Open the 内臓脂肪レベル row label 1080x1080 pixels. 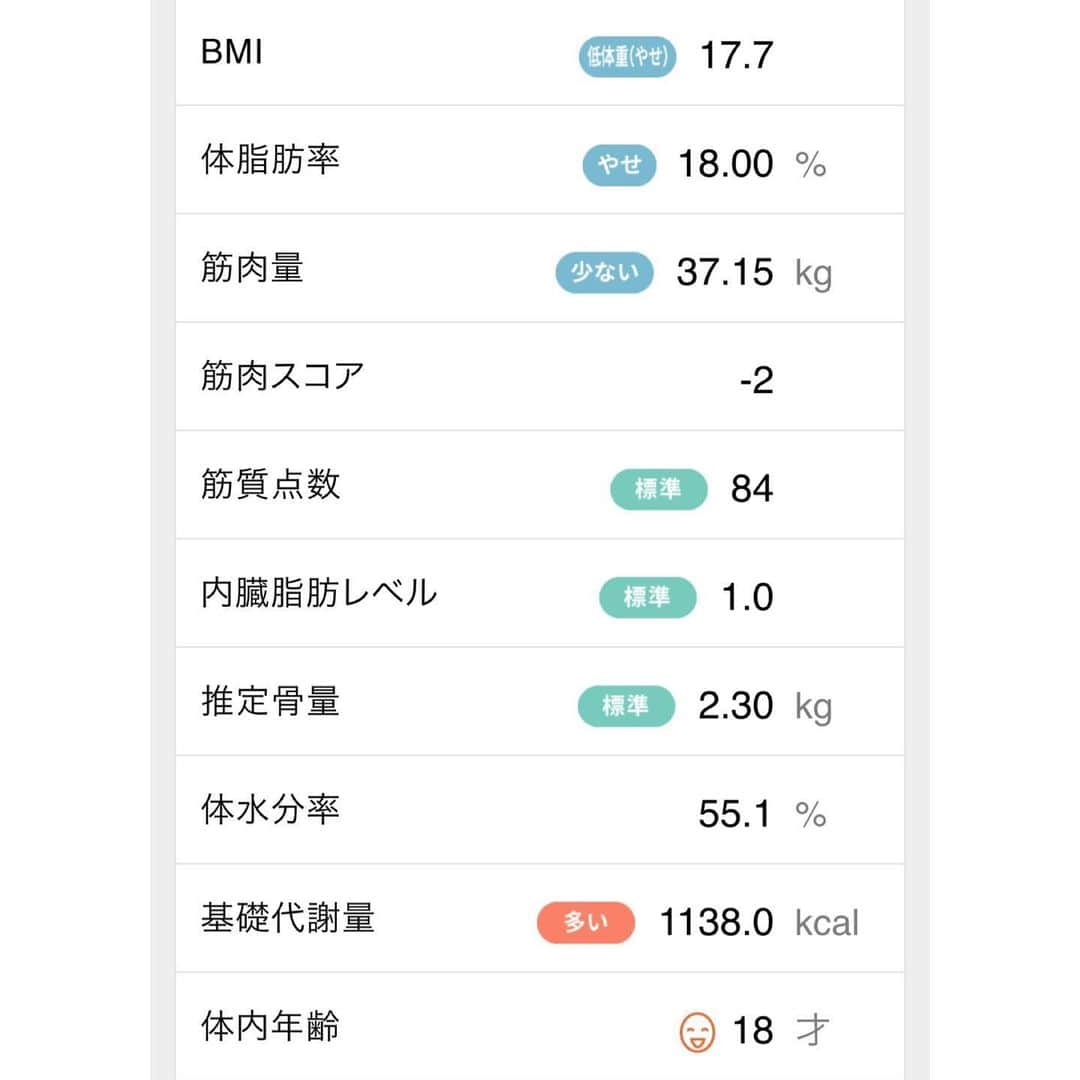coord(319,592)
